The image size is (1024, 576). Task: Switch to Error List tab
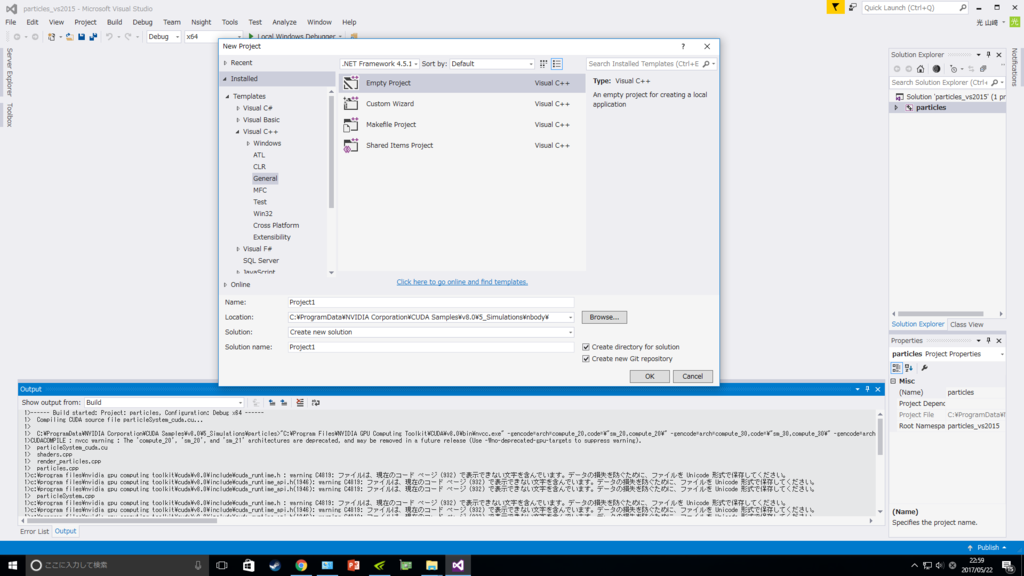pyautogui.click(x=35, y=532)
